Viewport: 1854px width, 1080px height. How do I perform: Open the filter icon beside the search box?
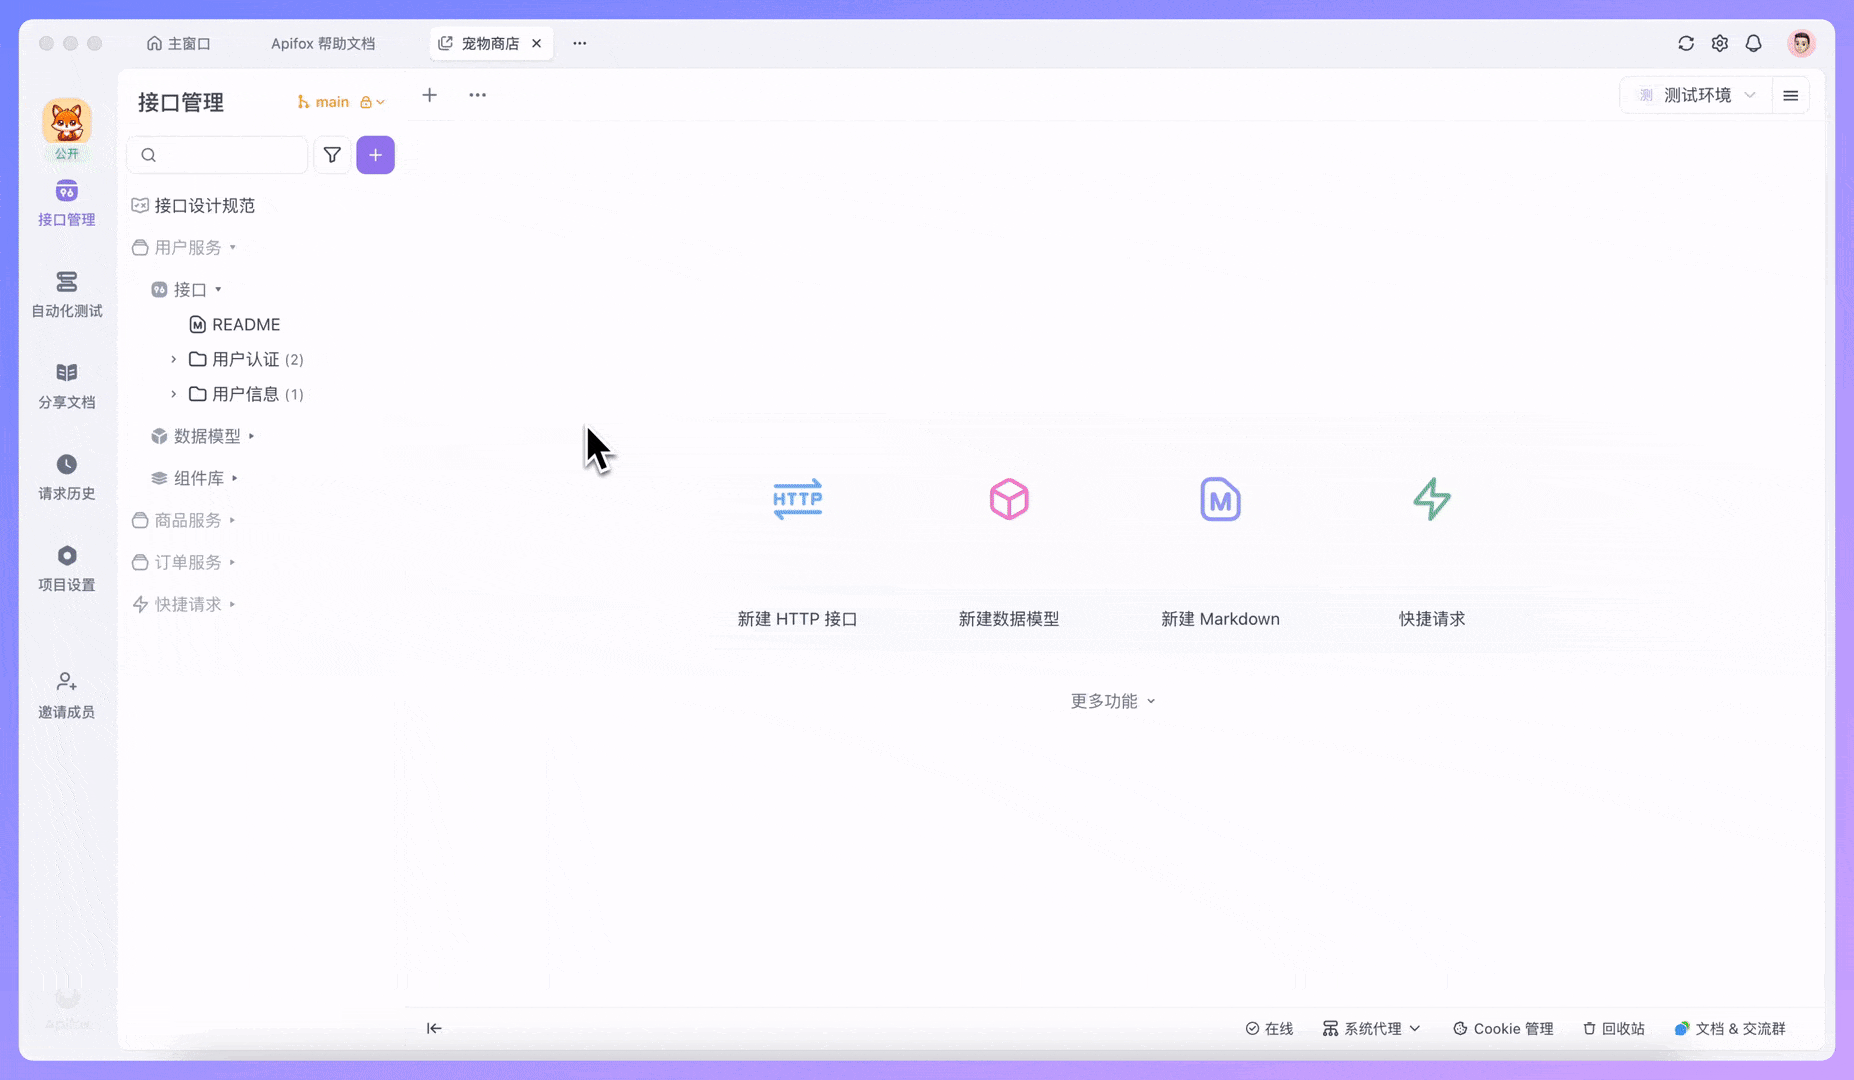click(332, 155)
